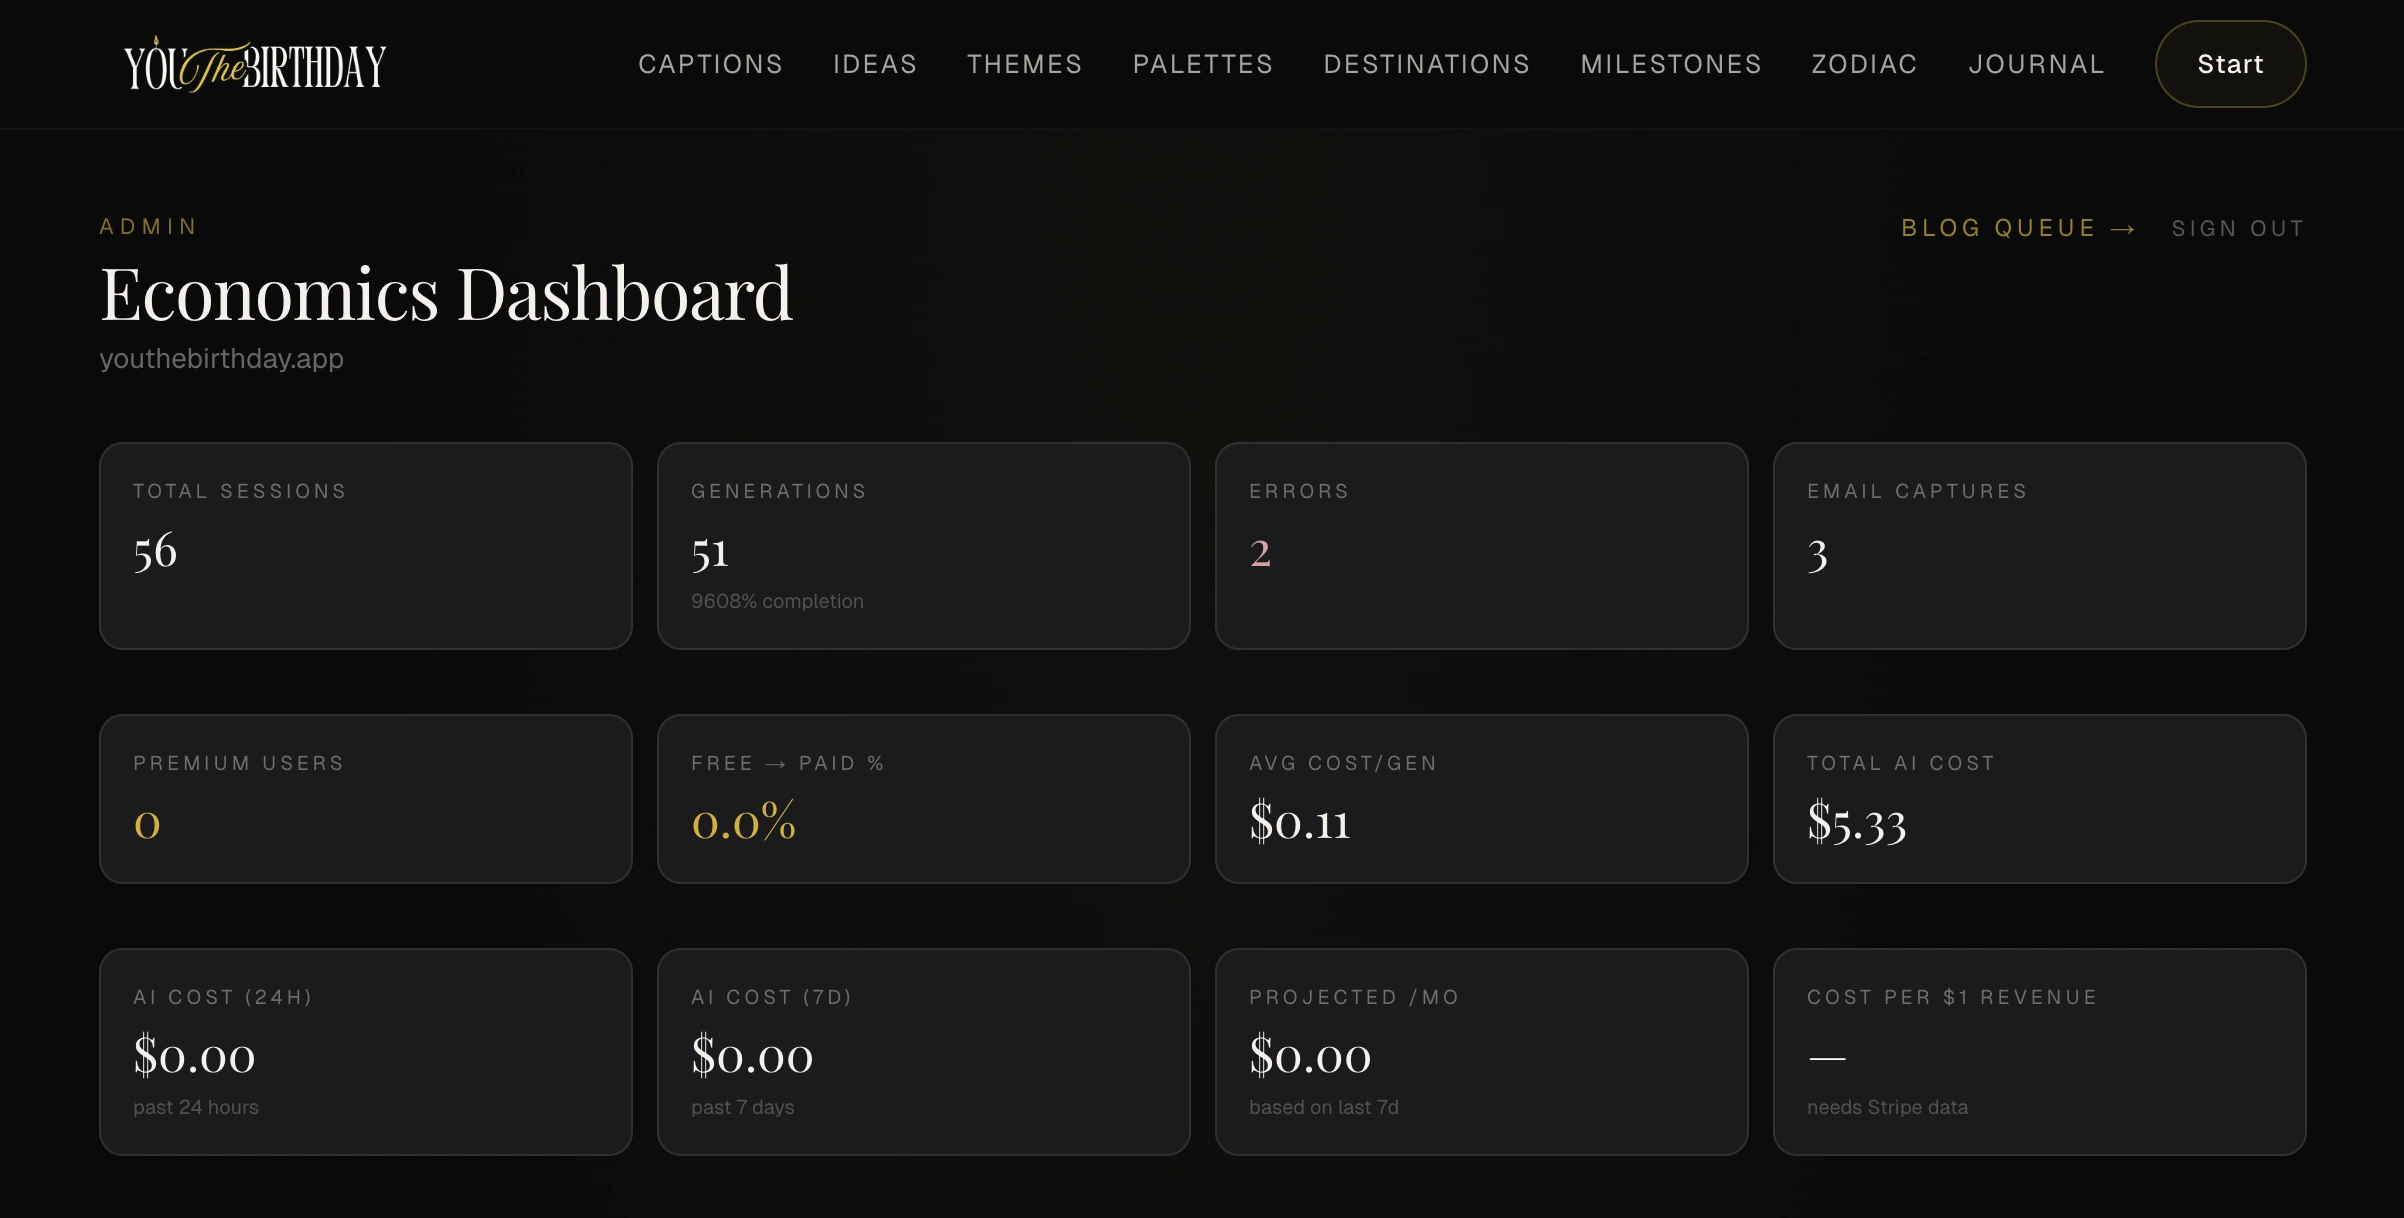The height and width of the screenshot is (1218, 2404).
Task: Click the Total Sessions card
Action: click(366, 546)
